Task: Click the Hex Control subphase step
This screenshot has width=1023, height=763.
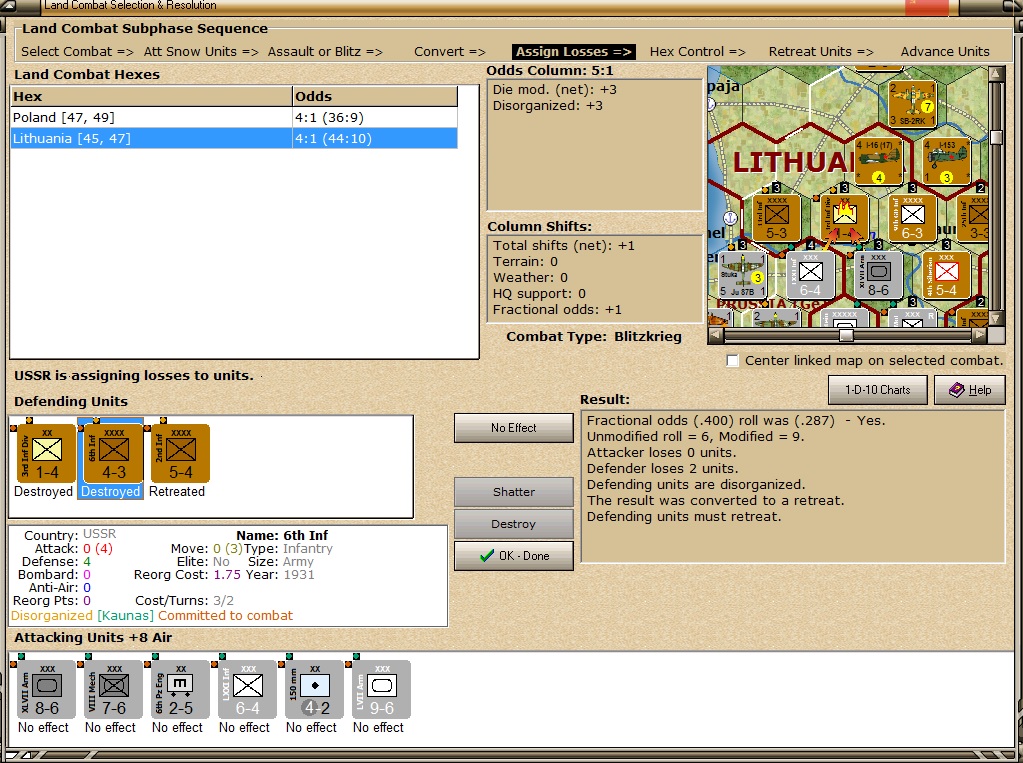Action: pyautogui.click(x=697, y=52)
